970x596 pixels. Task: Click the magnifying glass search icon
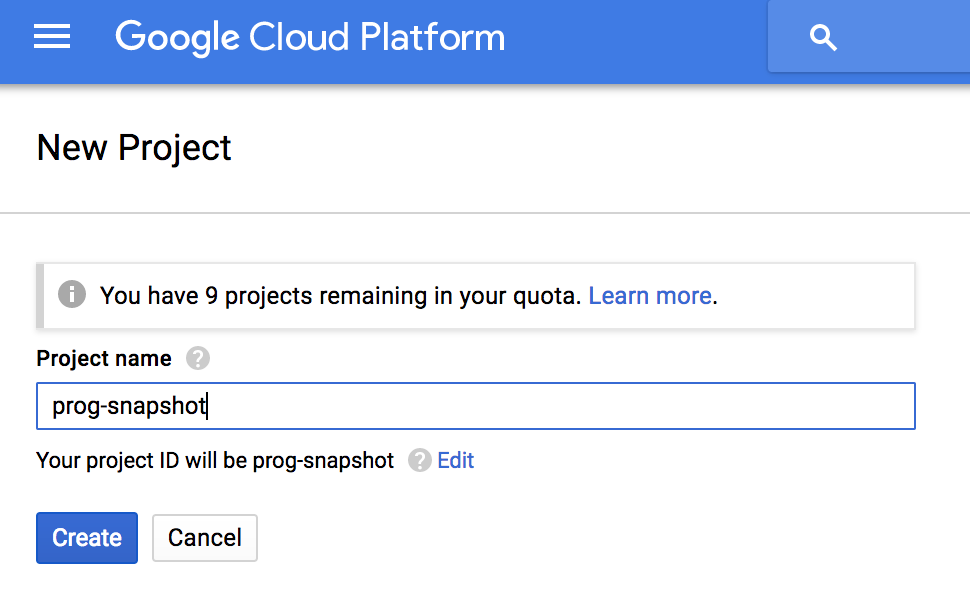(x=823, y=37)
